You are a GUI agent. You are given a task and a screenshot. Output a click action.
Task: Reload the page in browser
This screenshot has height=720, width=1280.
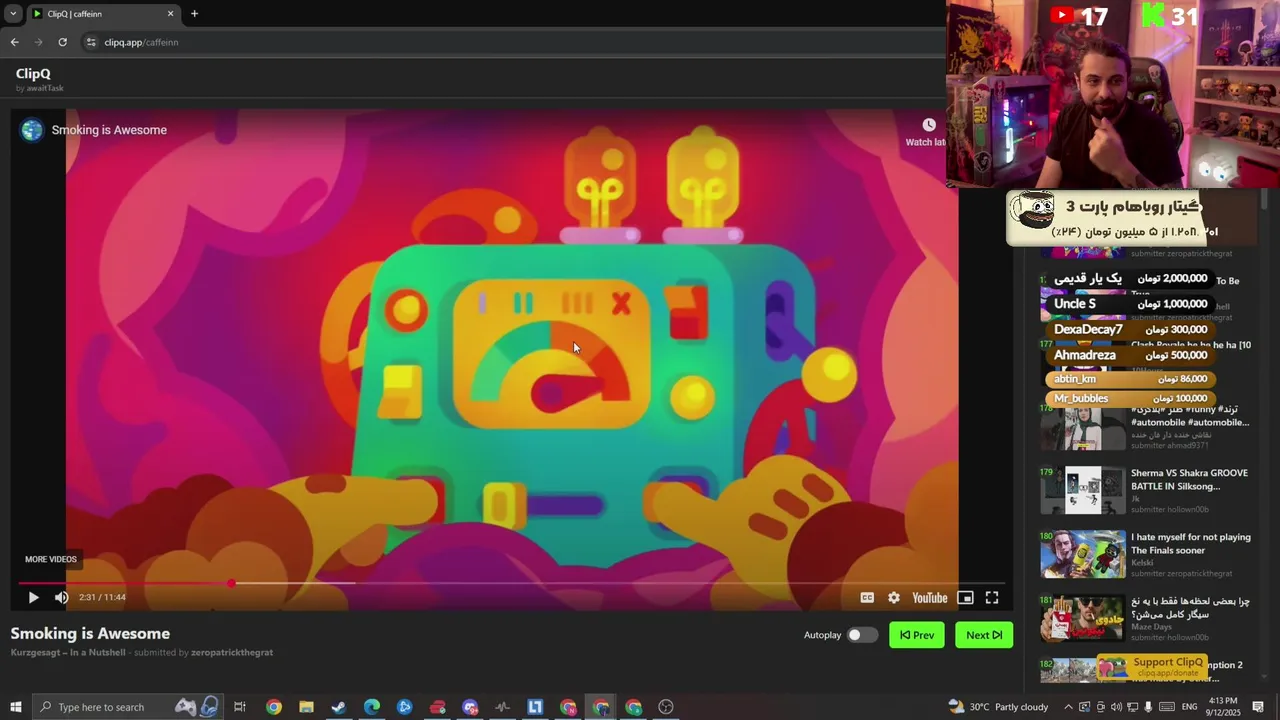pos(62,42)
